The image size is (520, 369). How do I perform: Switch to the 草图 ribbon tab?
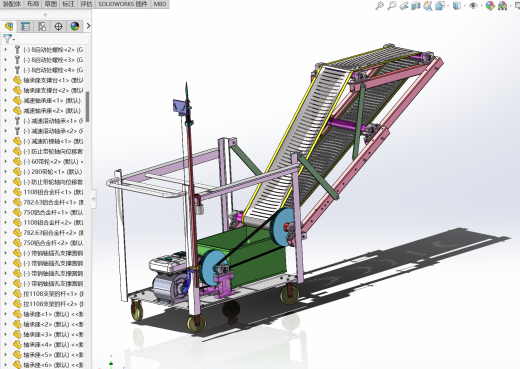51,4
